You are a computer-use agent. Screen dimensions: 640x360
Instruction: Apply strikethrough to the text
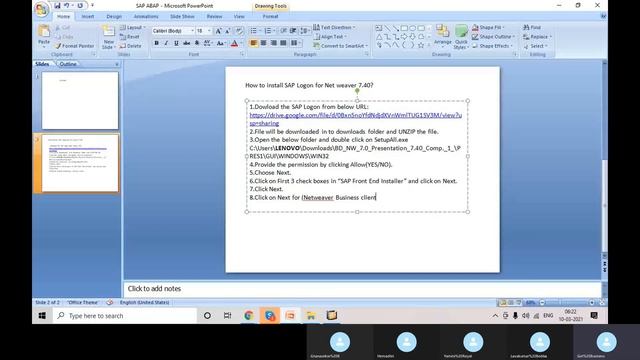click(x=187, y=43)
